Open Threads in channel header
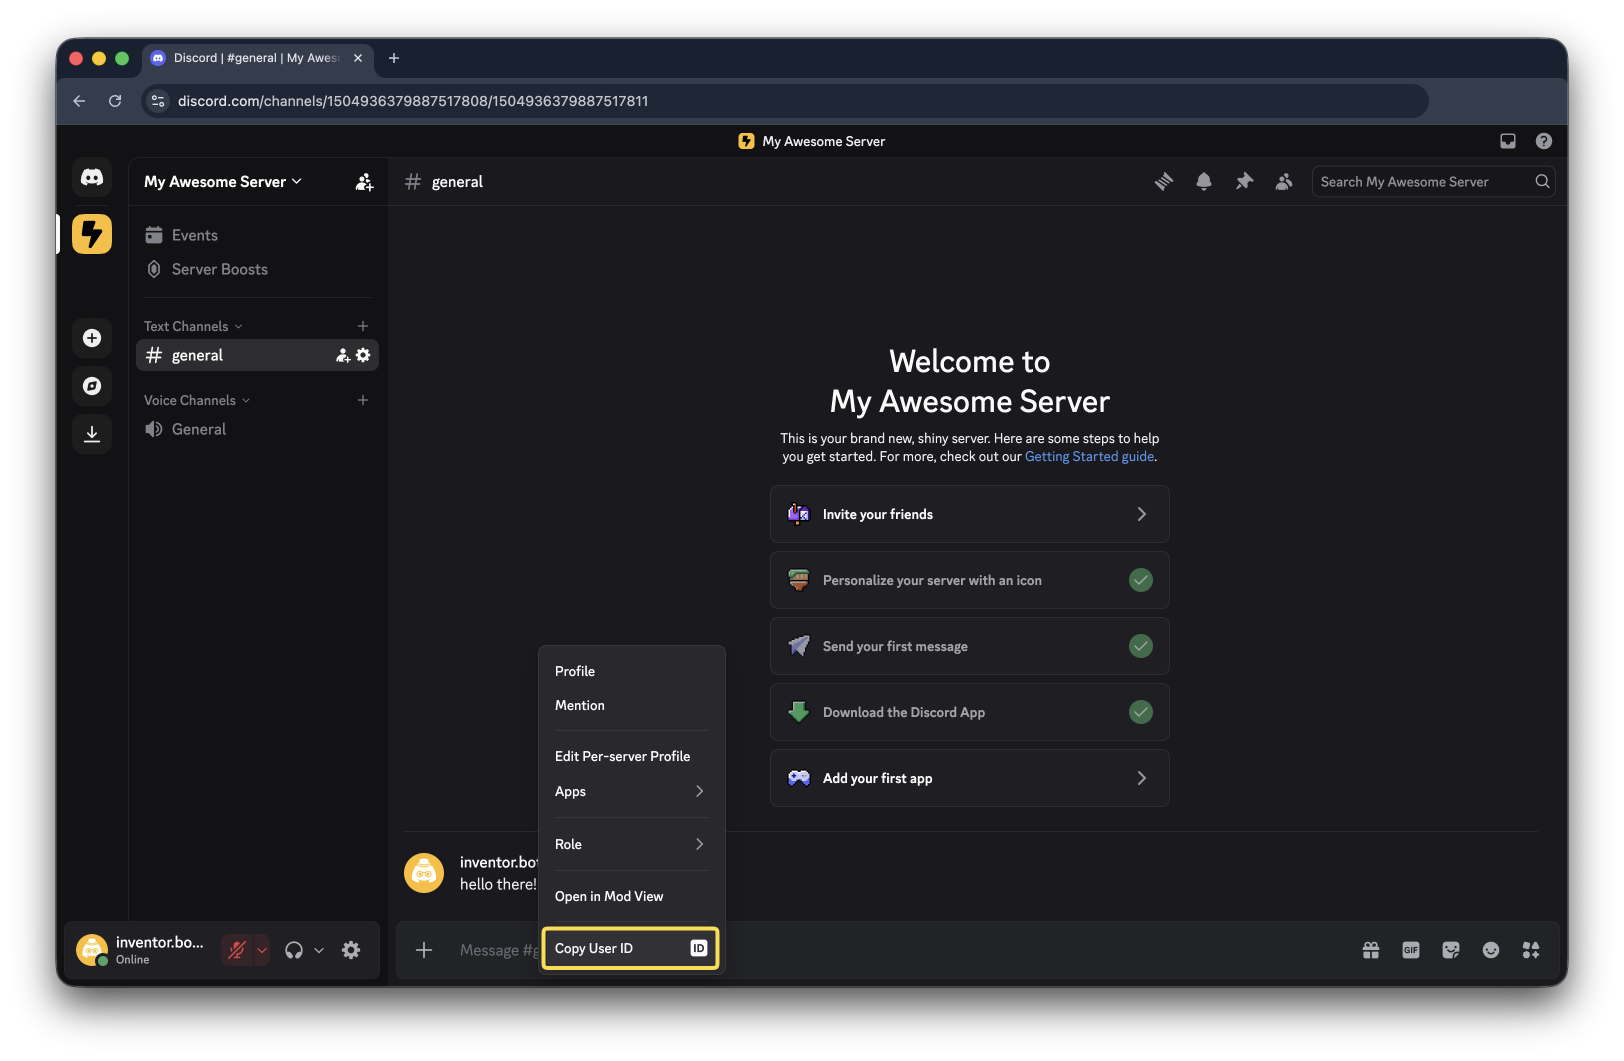 coord(1164,182)
